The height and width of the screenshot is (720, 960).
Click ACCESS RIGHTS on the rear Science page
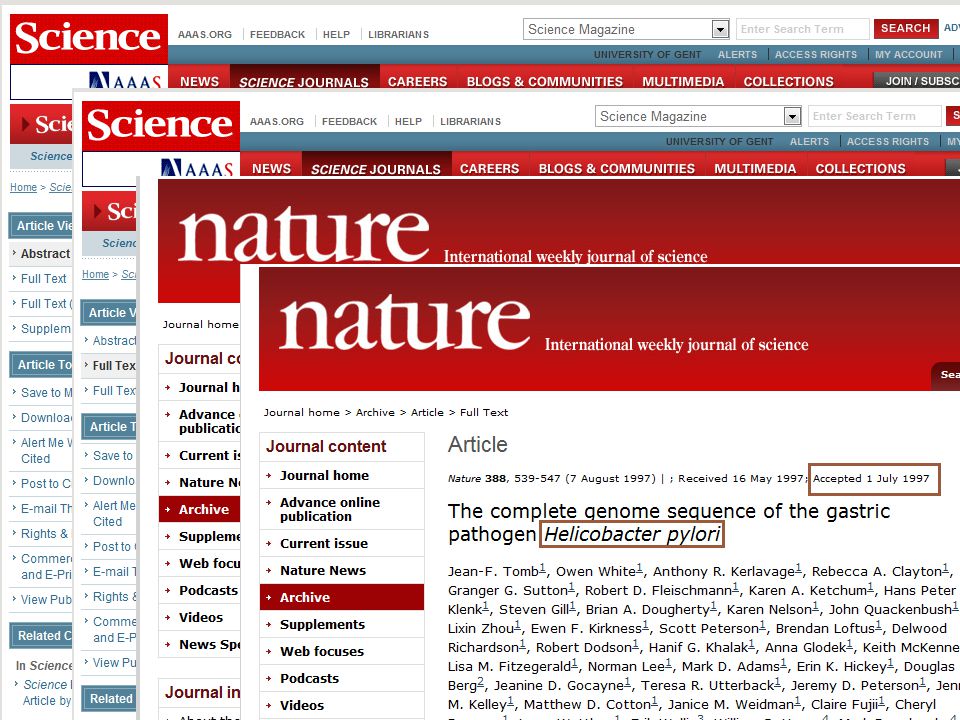pos(816,54)
